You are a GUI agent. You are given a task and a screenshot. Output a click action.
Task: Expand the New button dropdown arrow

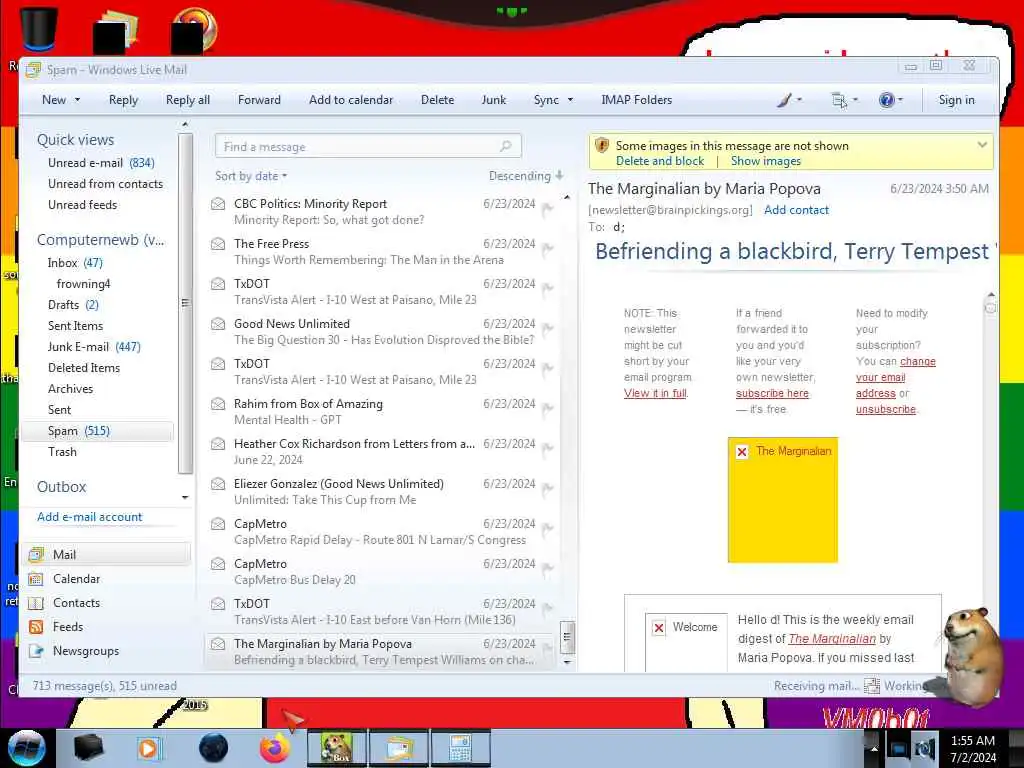[77, 100]
